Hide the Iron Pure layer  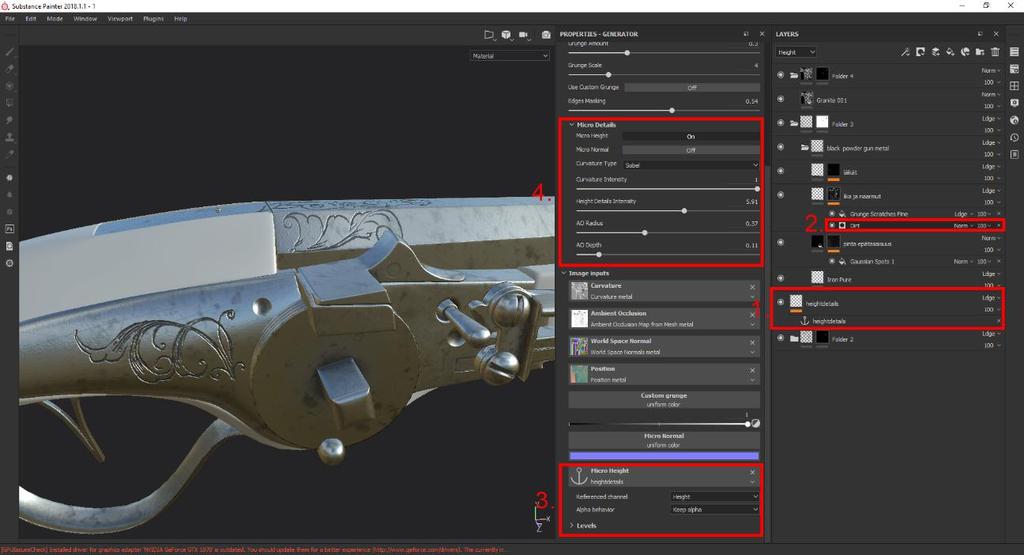780,278
